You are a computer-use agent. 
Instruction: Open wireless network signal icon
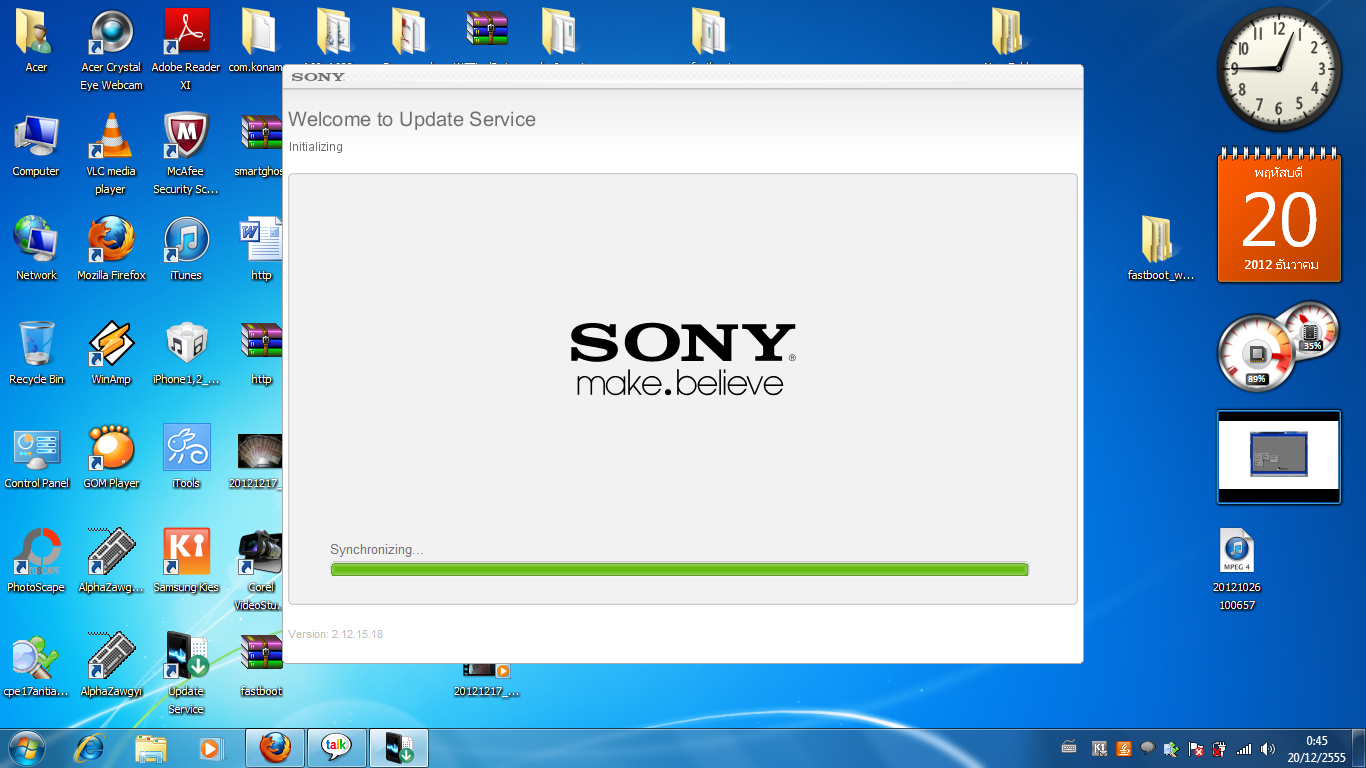click(x=1244, y=748)
